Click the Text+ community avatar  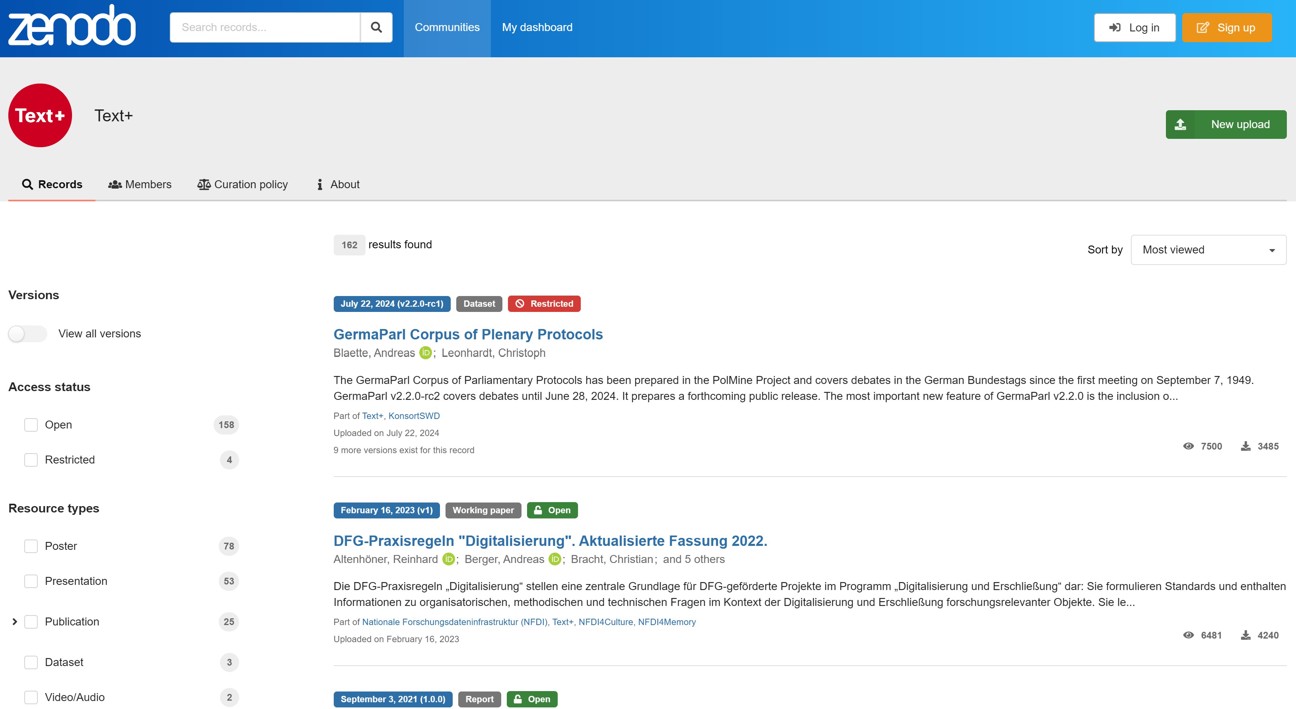[40, 115]
